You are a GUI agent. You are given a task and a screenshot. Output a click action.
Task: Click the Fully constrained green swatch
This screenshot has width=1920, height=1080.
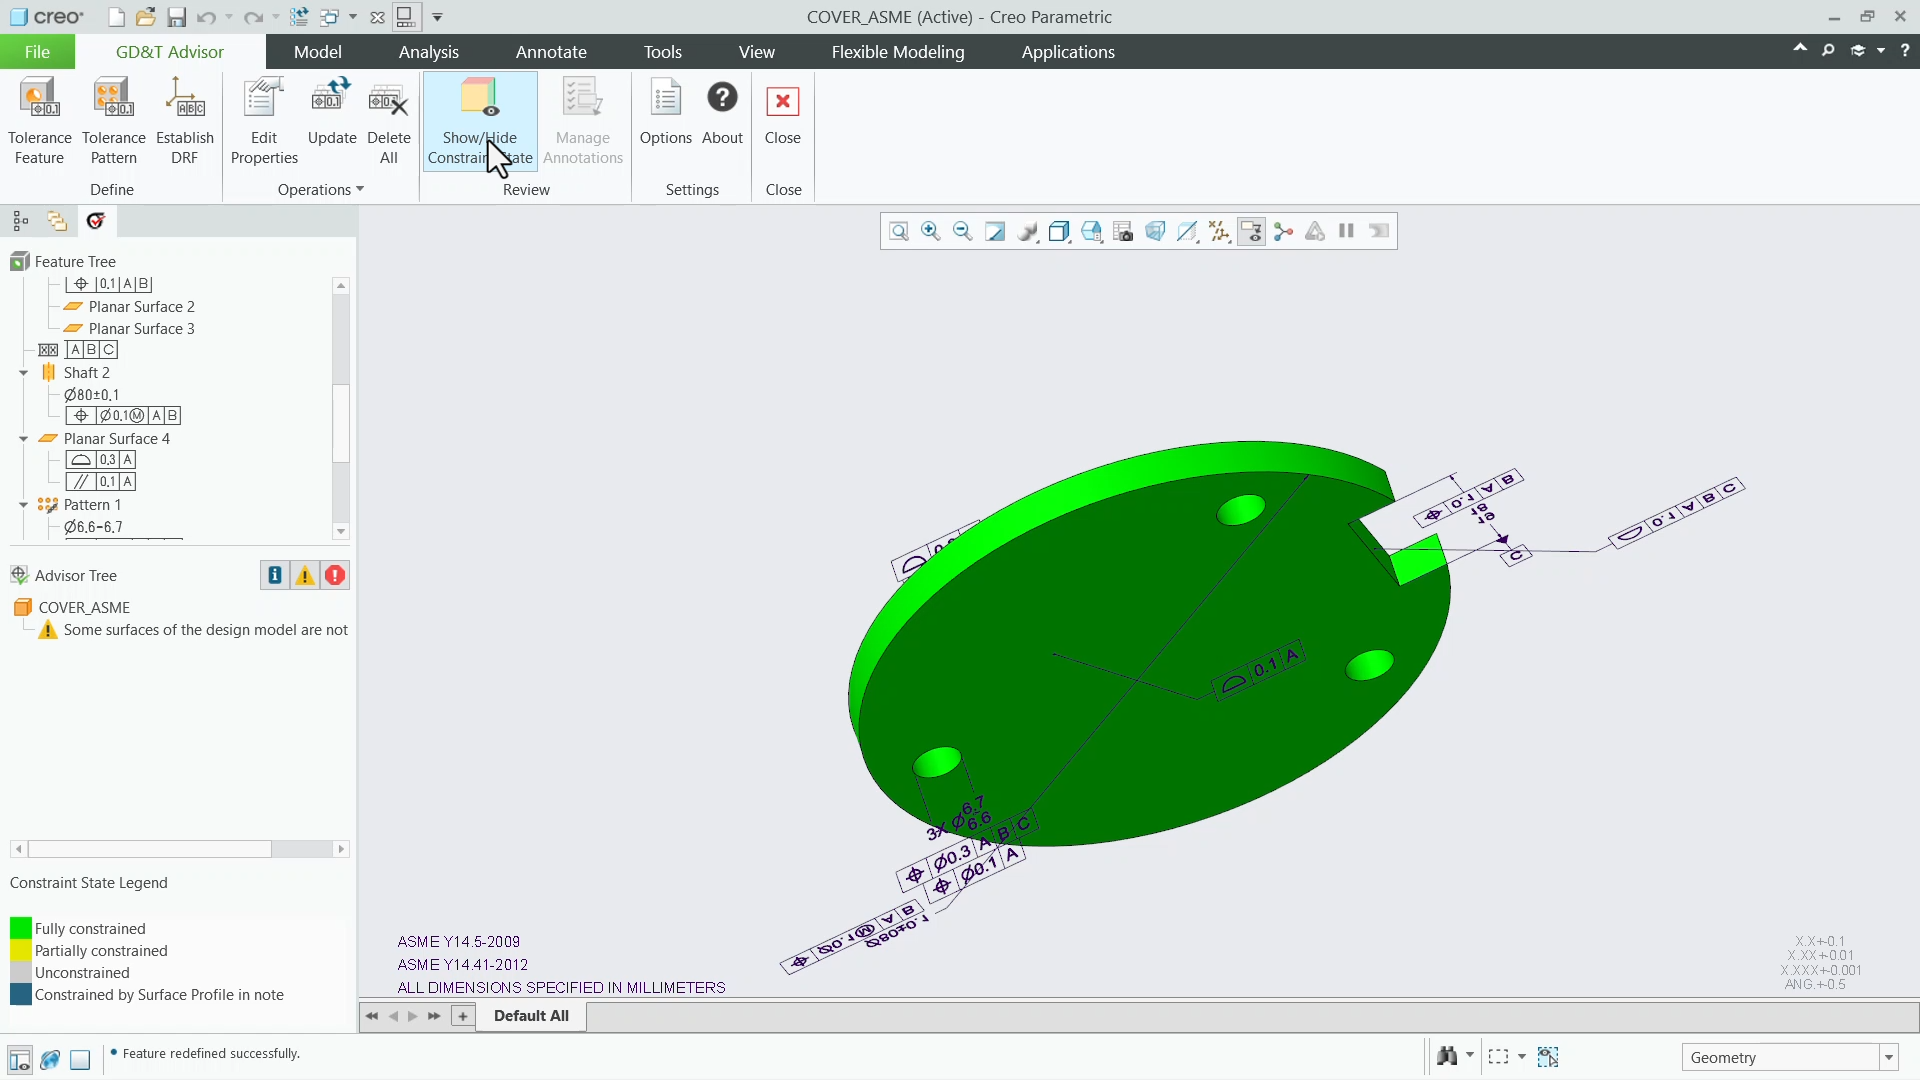click(20, 929)
